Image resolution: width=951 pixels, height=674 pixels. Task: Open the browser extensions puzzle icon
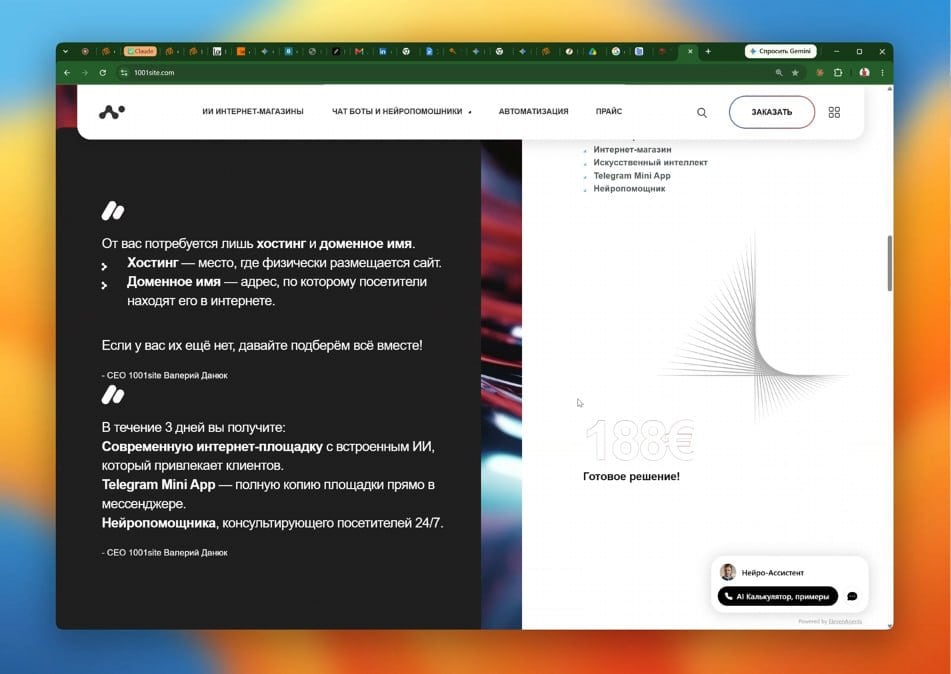pyautogui.click(x=838, y=73)
